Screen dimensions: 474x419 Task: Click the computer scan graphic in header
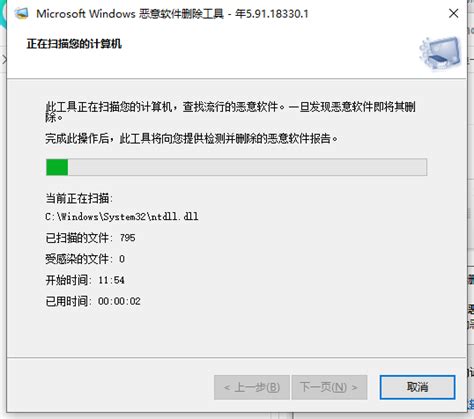[x=440, y=53]
